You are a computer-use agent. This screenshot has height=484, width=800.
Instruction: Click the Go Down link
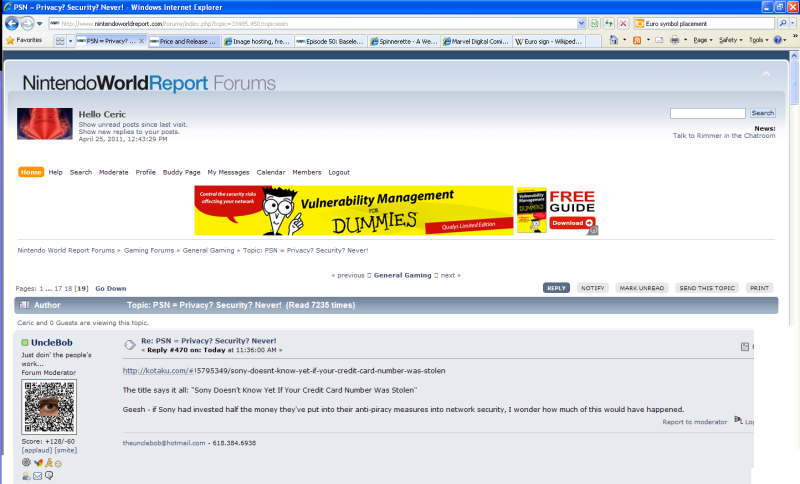tap(111, 289)
